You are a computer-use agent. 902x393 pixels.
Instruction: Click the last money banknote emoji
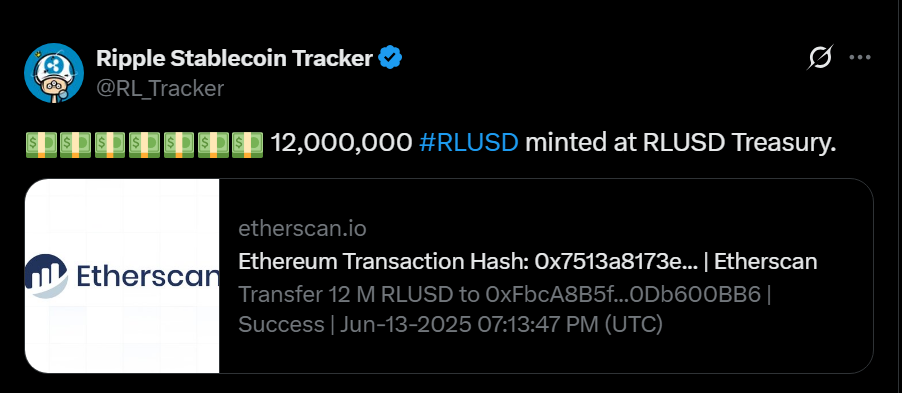click(x=247, y=144)
